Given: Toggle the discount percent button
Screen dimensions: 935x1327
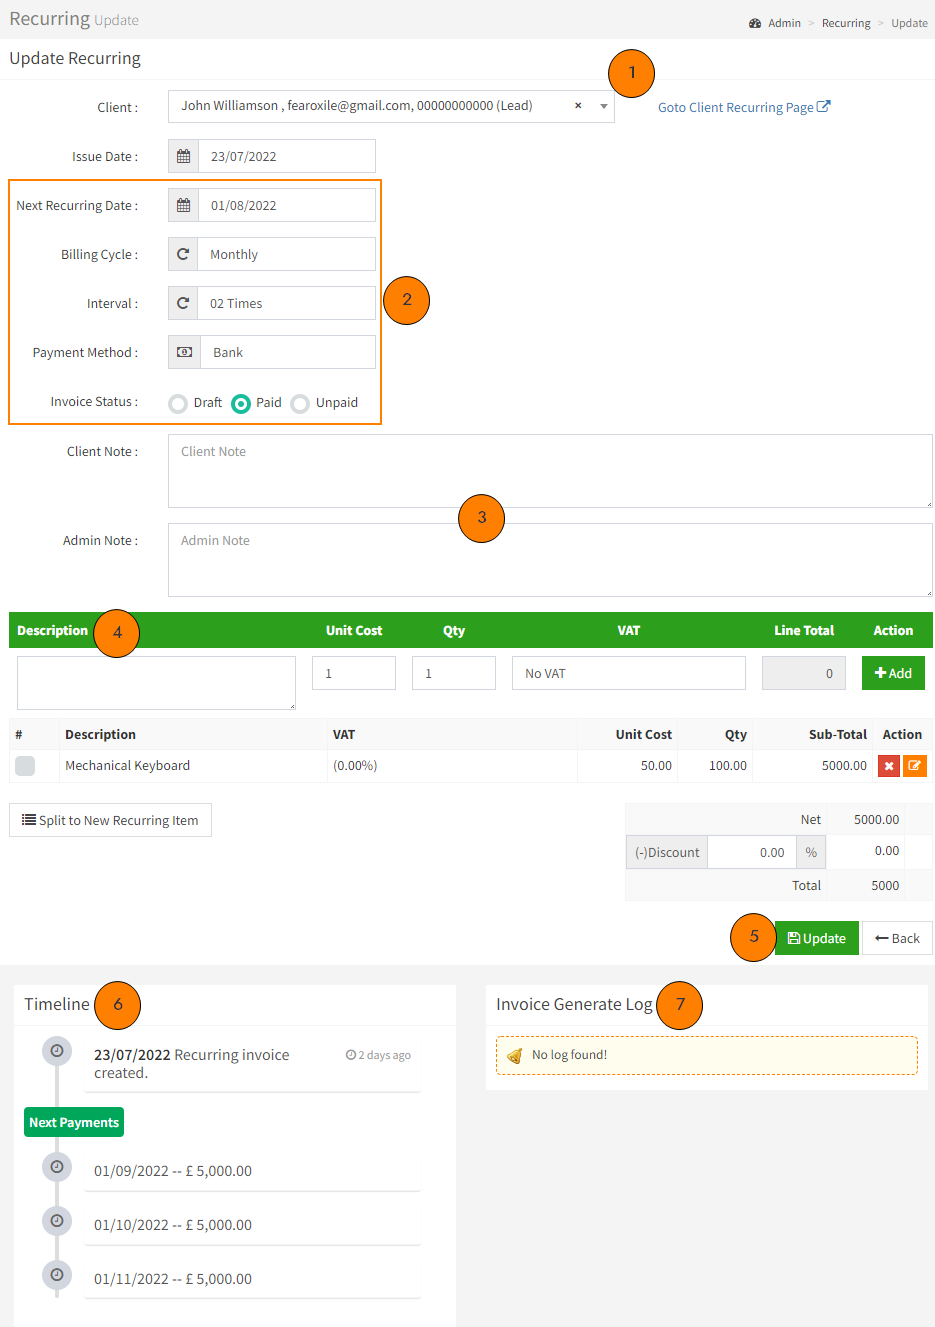Looking at the screenshot, I should tap(811, 853).
